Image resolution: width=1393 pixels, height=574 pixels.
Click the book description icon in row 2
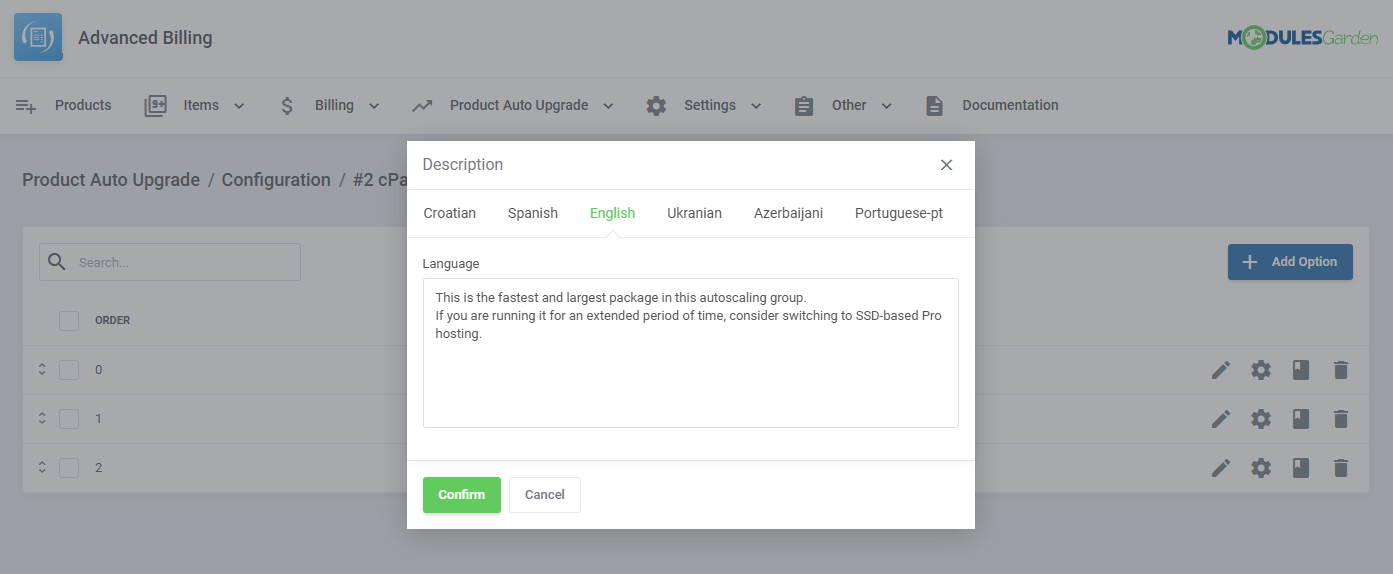(x=1300, y=468)
